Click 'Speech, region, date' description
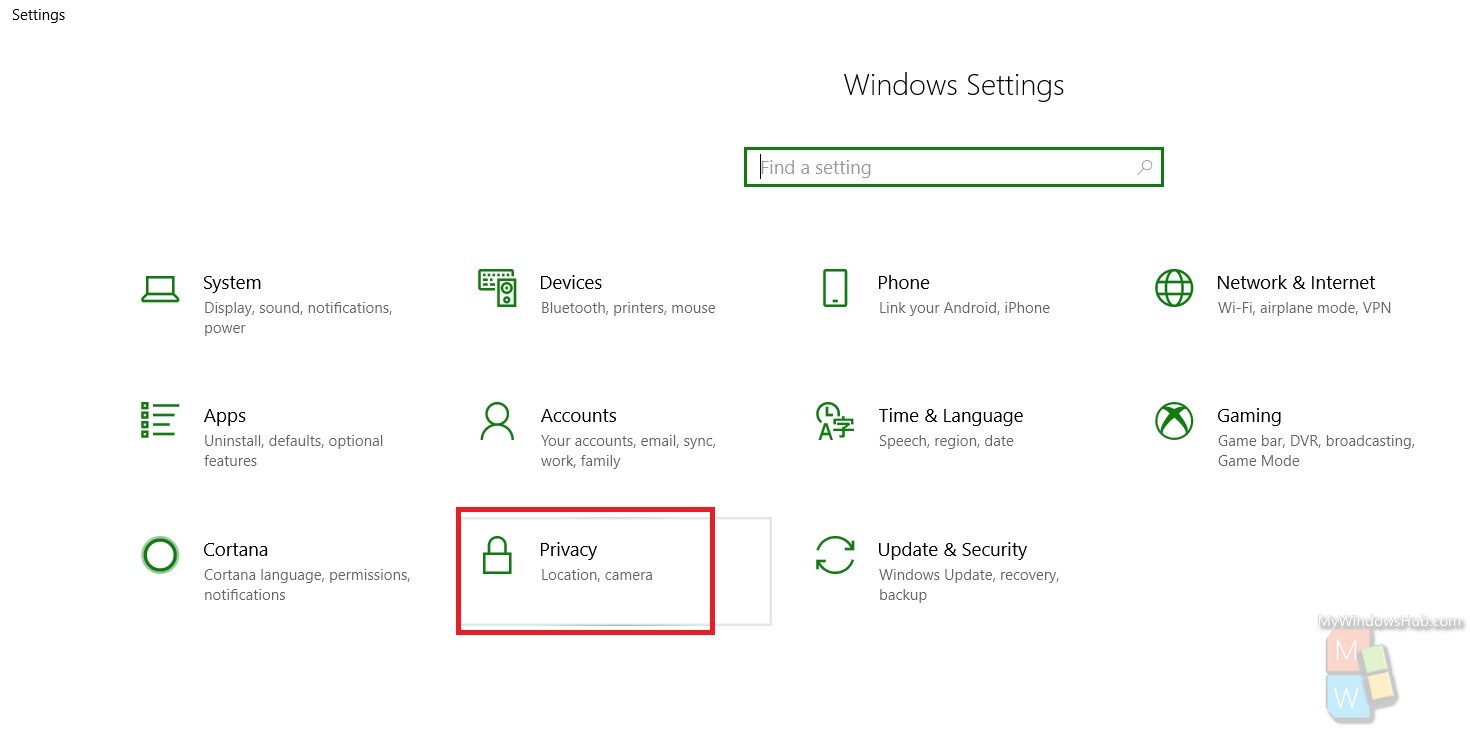The image size is (1470, 755). (x=946, y=441)
